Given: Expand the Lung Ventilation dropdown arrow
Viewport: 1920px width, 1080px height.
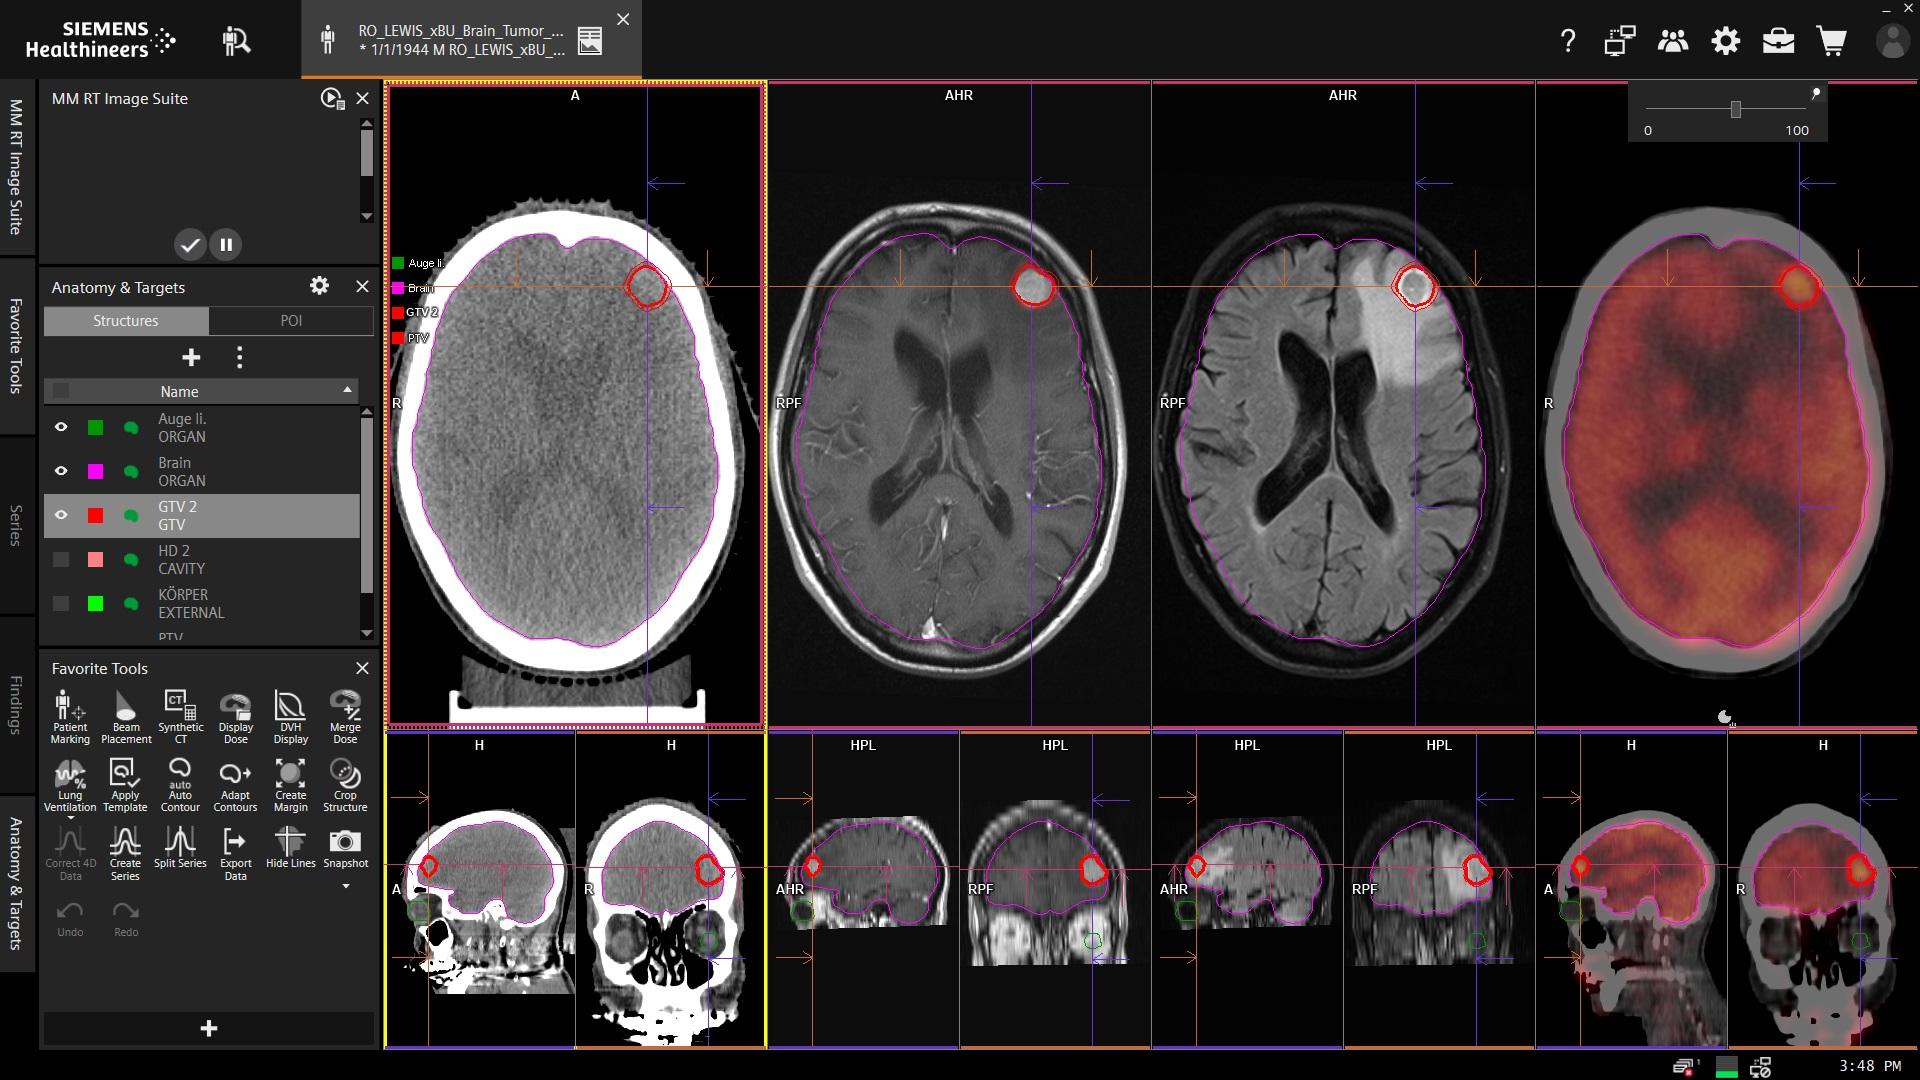Looking at the screenshot, I should click(x=70, y=819).
